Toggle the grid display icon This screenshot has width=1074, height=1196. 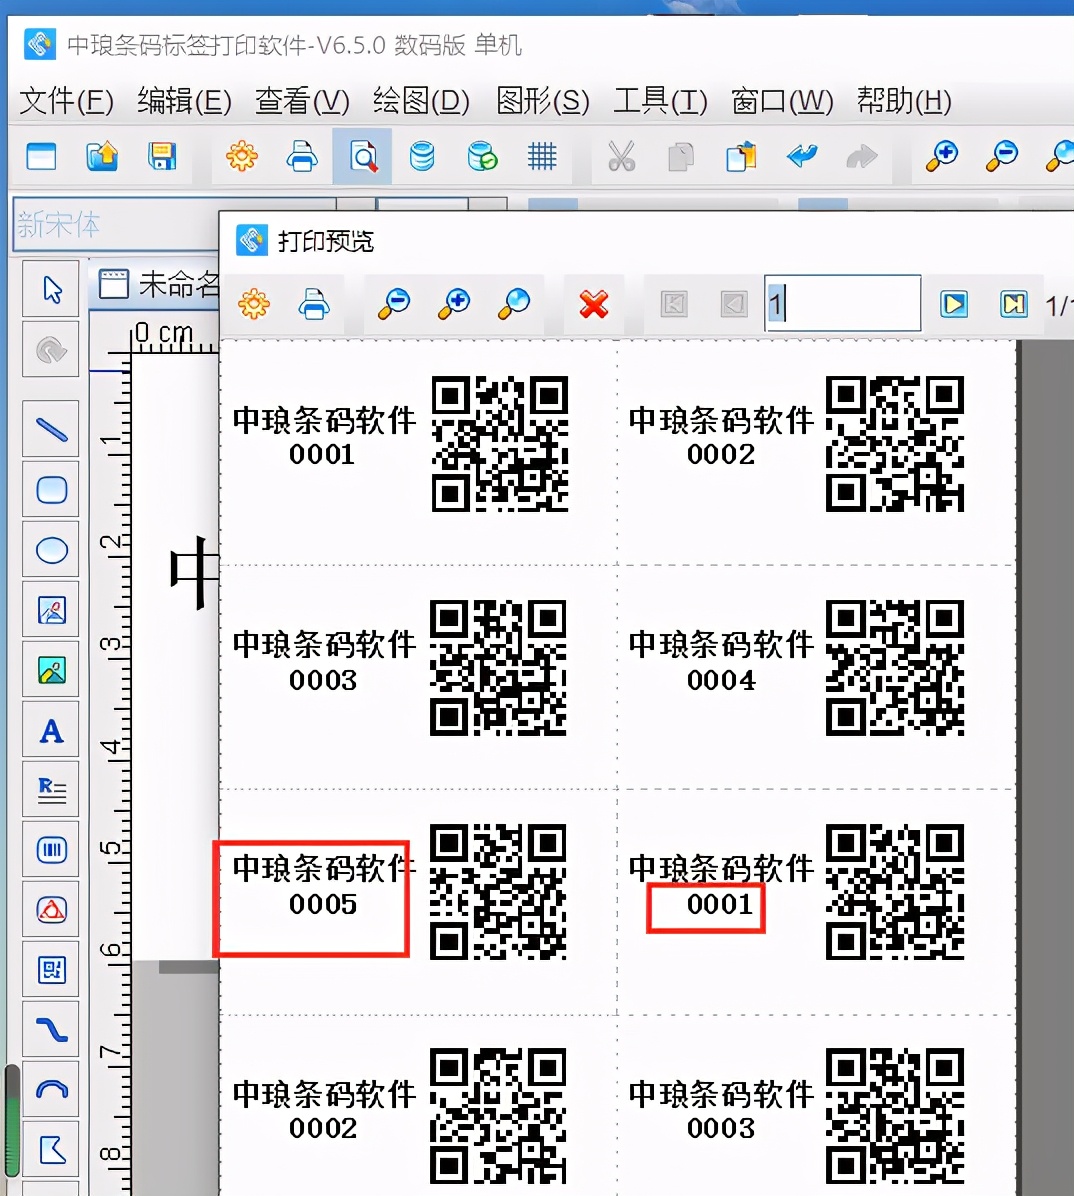[542, 156]
